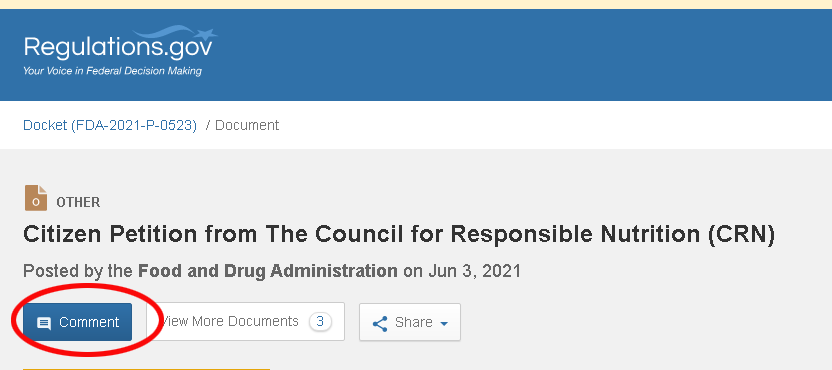This screenshot has width=832, height=370.
Task: Click the Comment button
Action: click(x=77, y=322)
